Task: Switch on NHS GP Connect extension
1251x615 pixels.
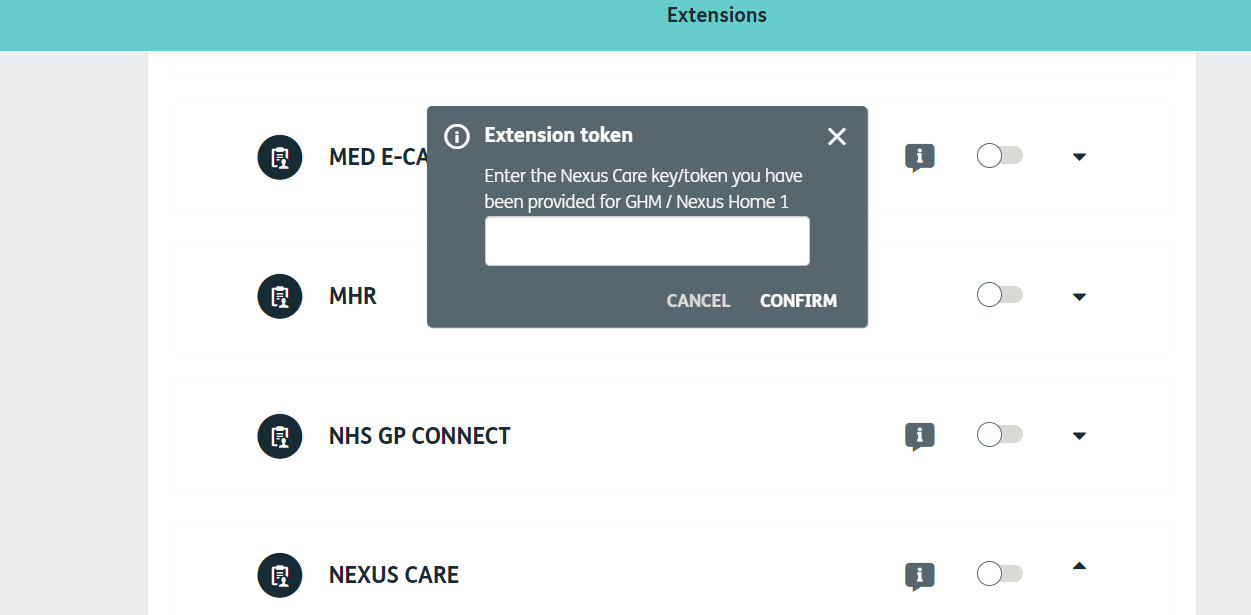Action: 999,434
